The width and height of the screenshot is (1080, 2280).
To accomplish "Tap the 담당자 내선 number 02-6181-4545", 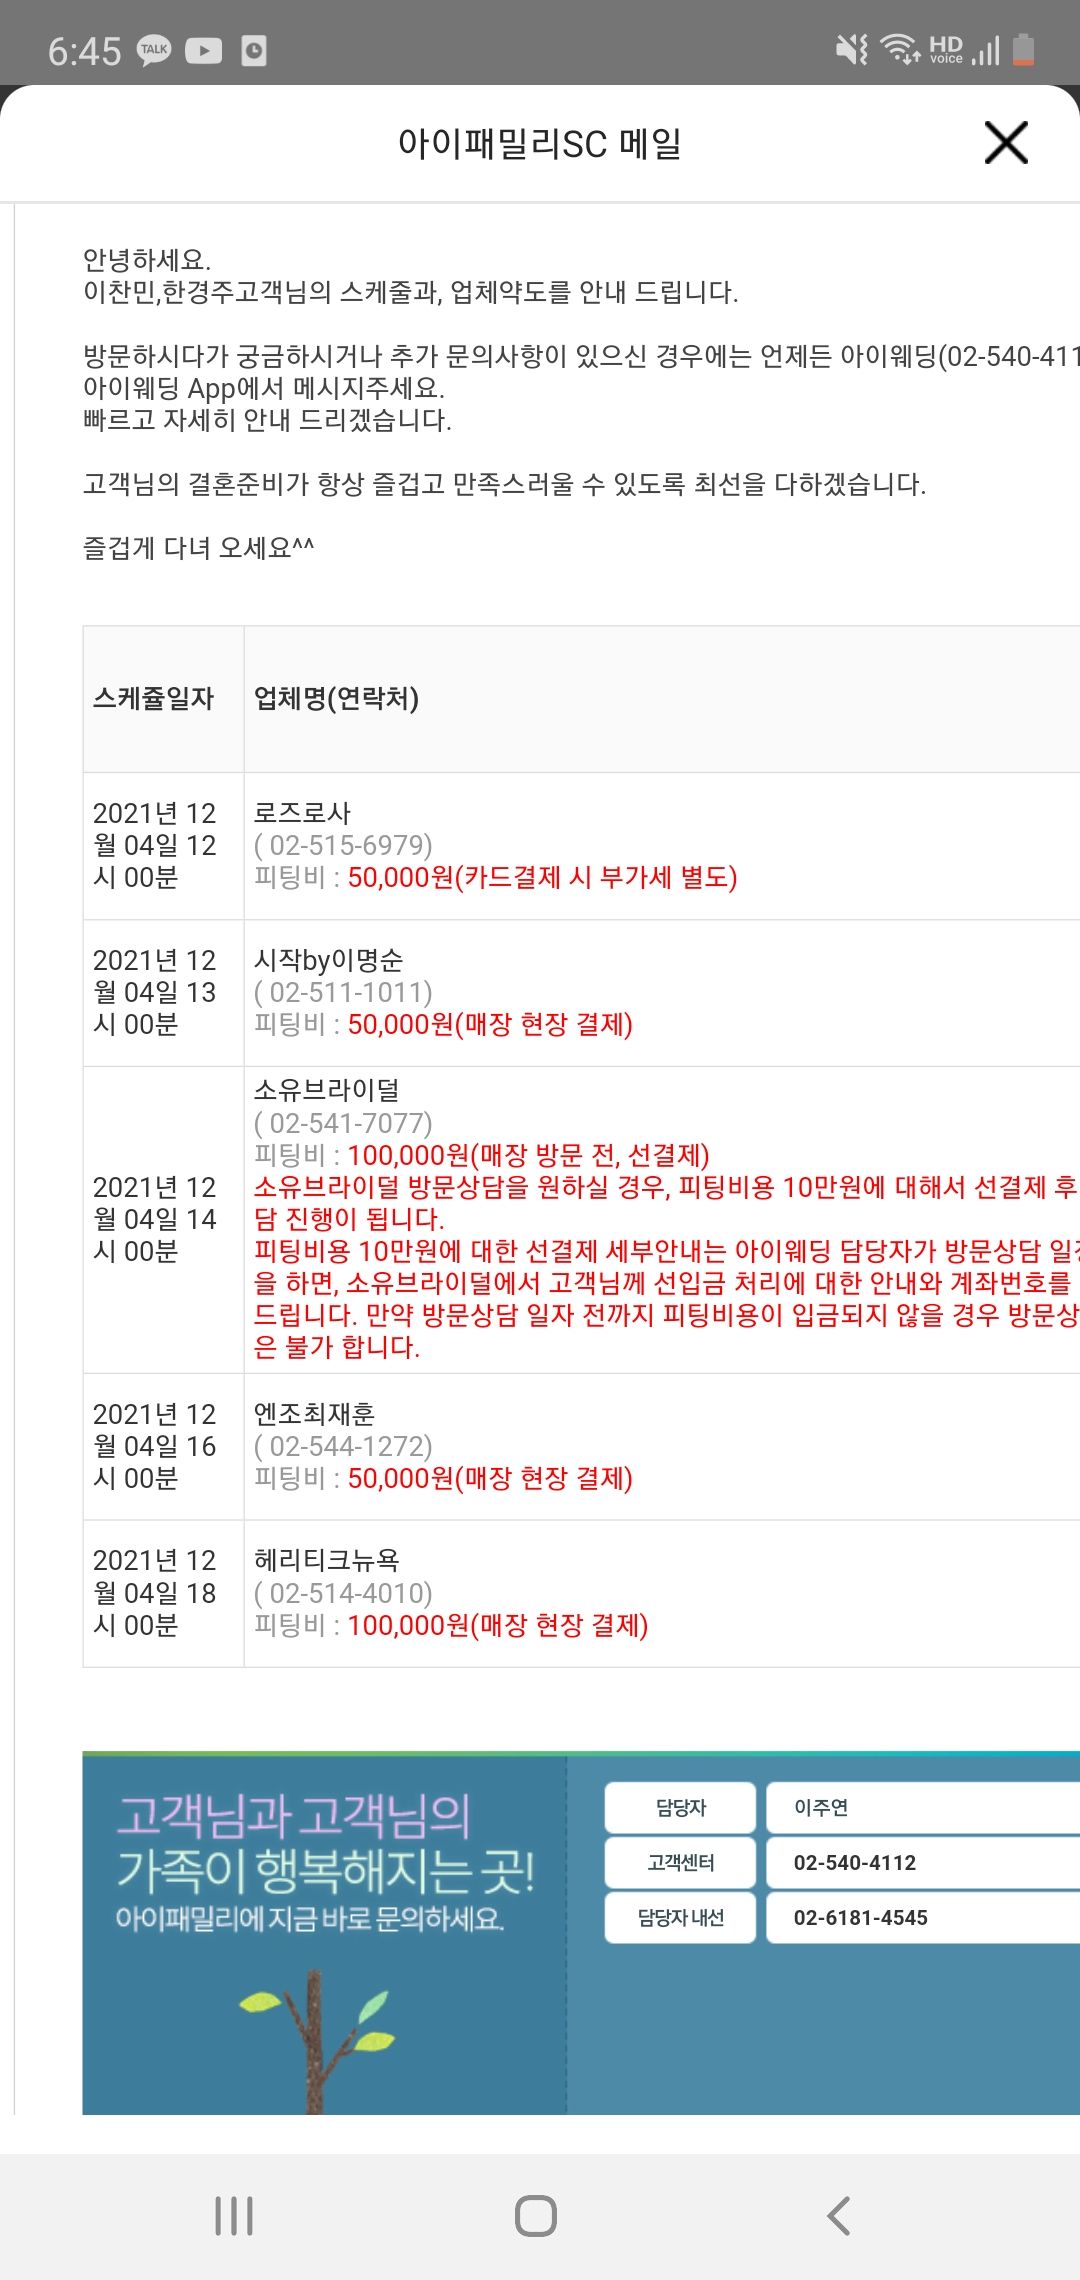I will 861,1918.
